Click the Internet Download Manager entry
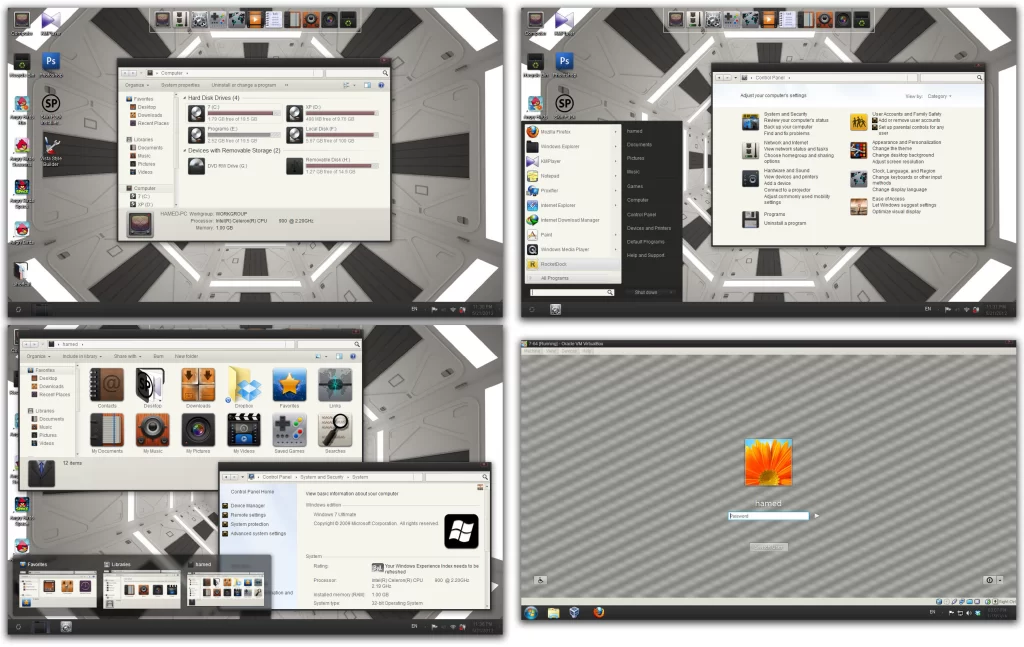The image size is (1024, 647). (568, 220)
